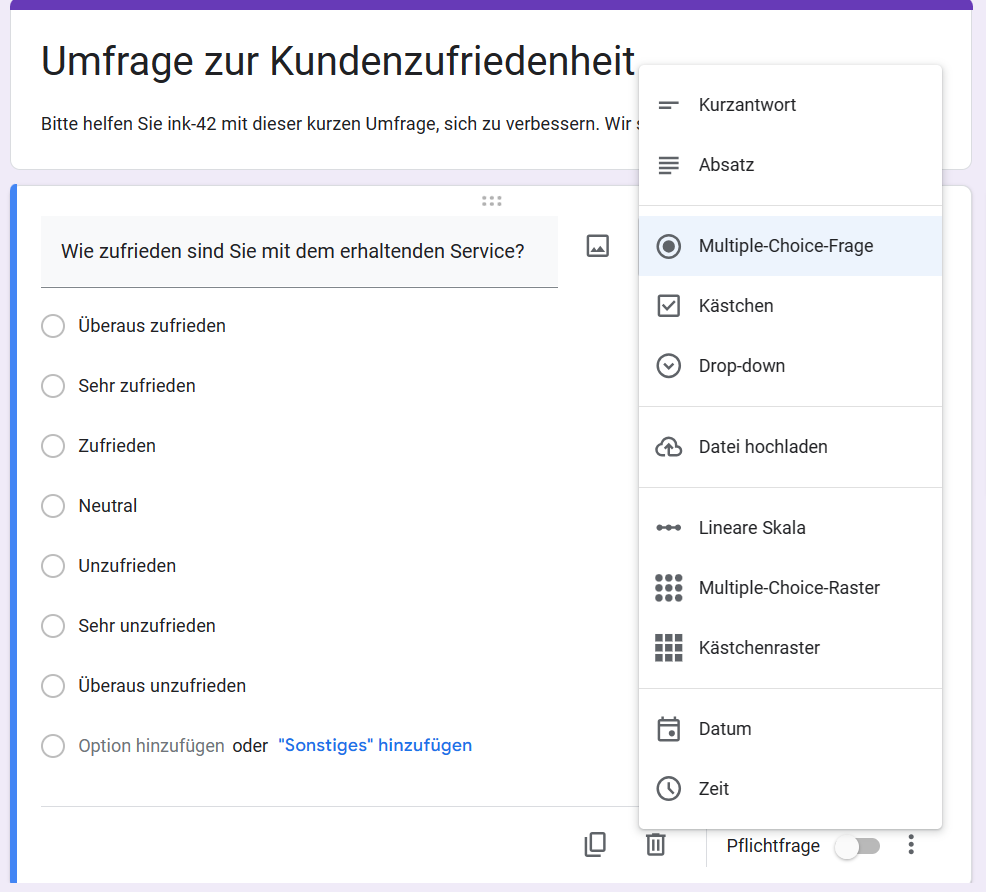Click the "Sonstiges" hinzufügen link
Viewport: 986px width, 892px height.
[375, 746]
